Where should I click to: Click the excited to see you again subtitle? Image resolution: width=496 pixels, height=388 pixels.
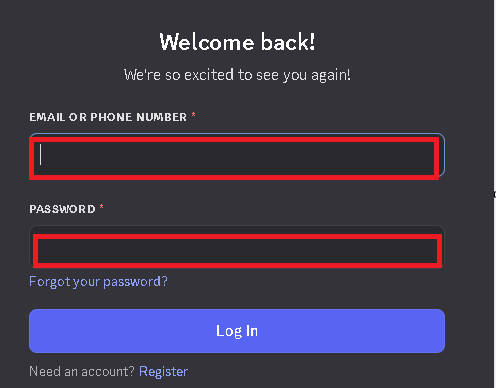point(237,75)
